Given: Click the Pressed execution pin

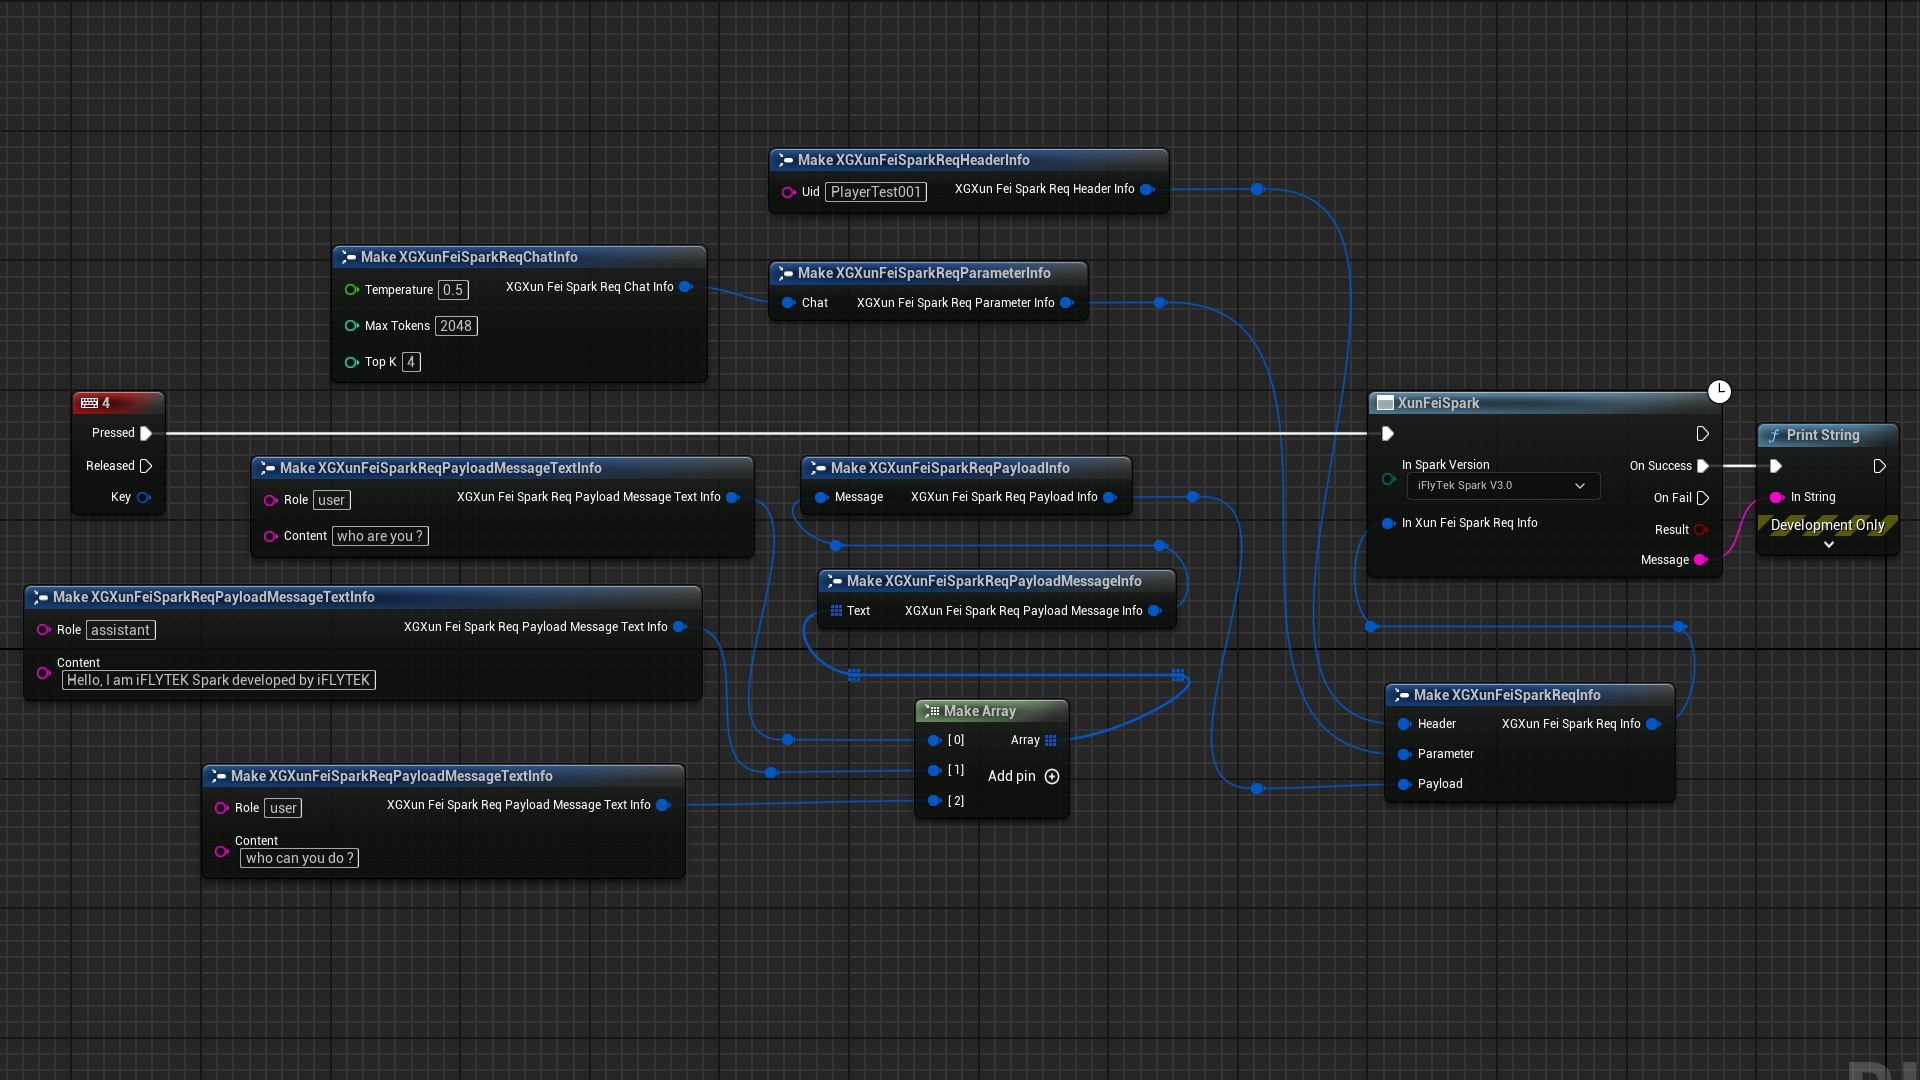Looking at the screenshot, I should [146, 433].
